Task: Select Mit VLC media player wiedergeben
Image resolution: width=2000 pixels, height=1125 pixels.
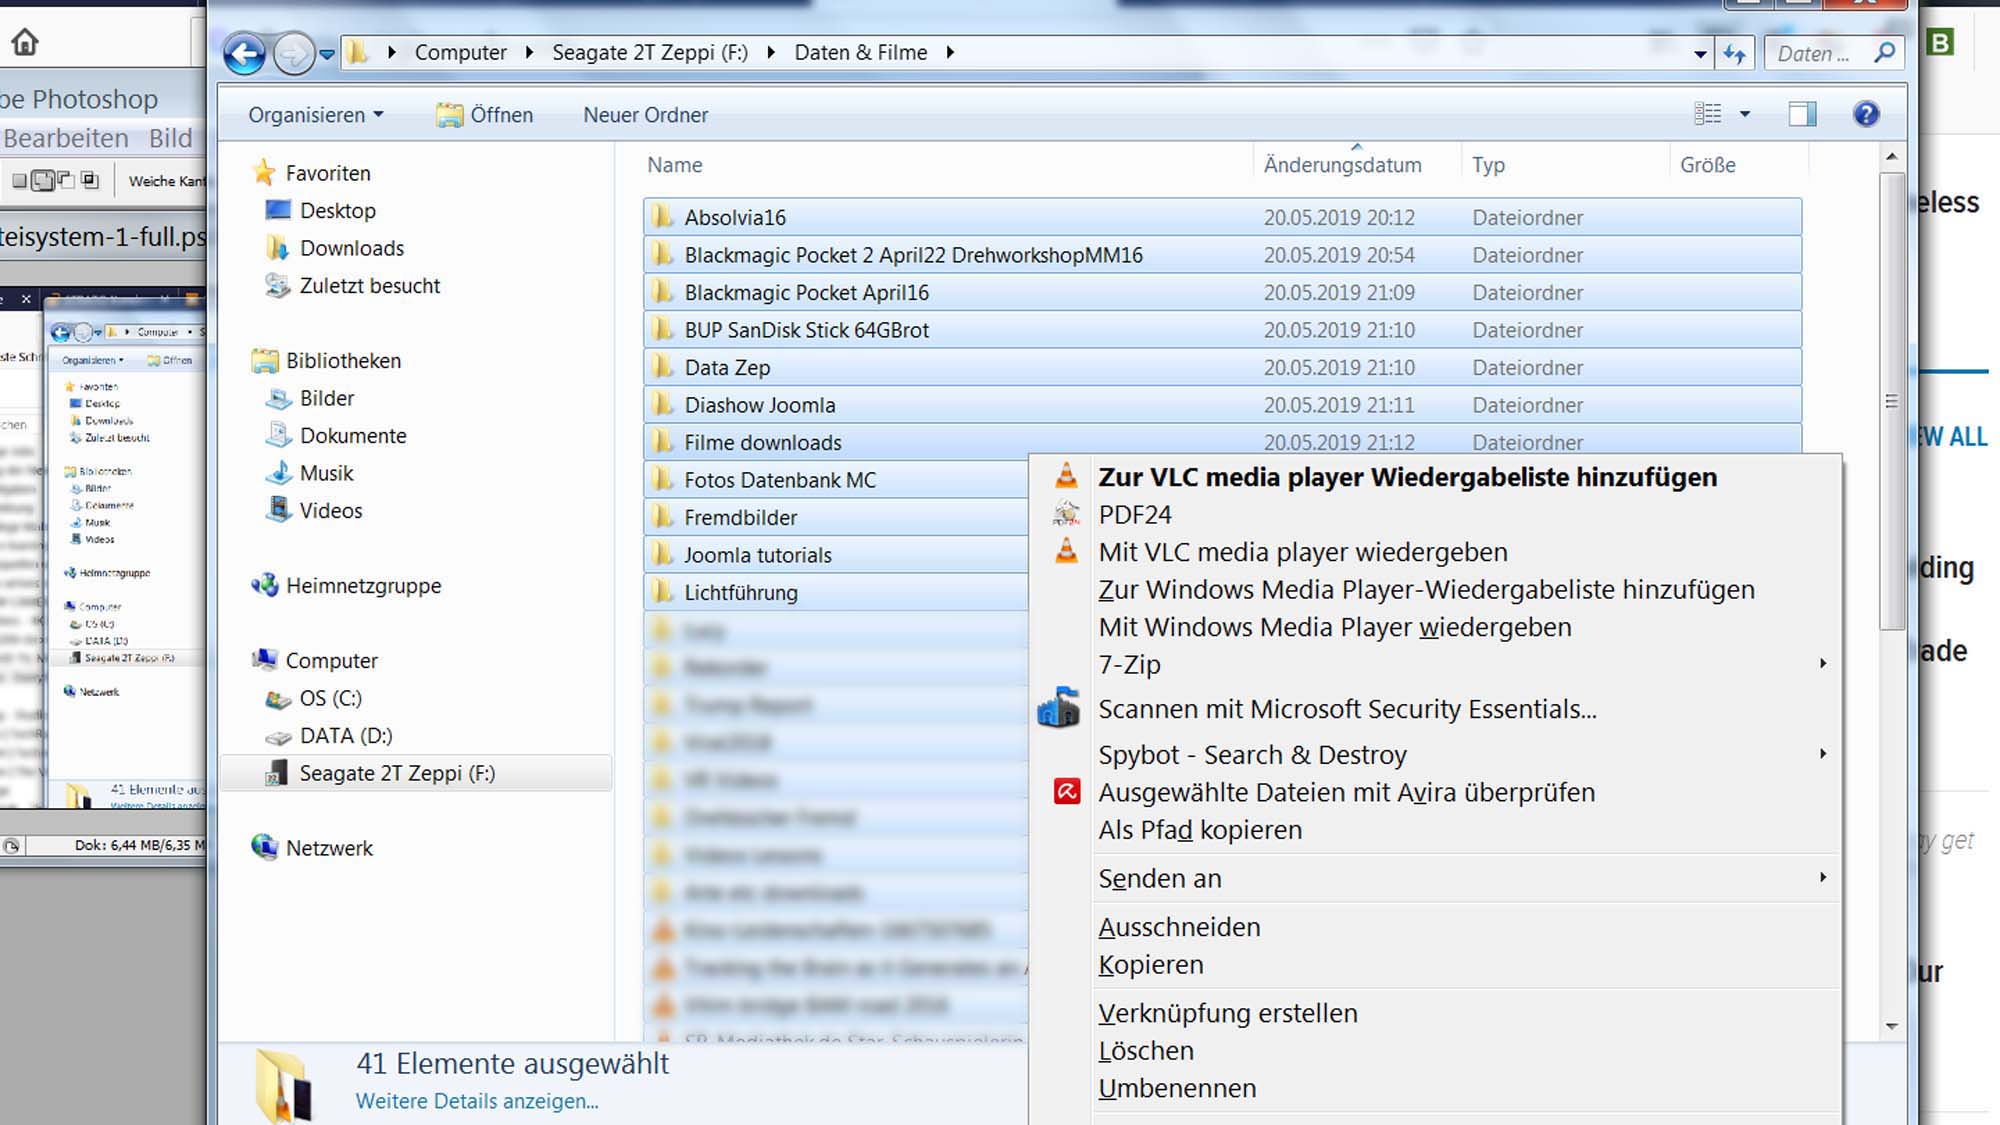Action: click(x=1302, y=552)
